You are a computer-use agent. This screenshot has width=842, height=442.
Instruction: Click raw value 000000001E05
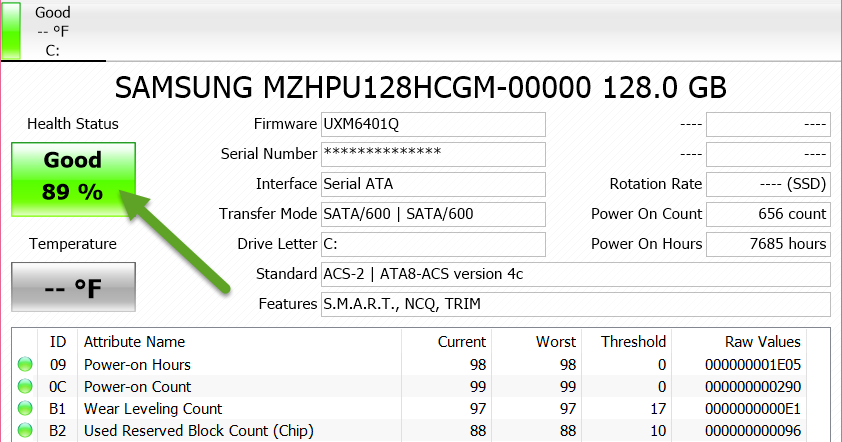753,365
